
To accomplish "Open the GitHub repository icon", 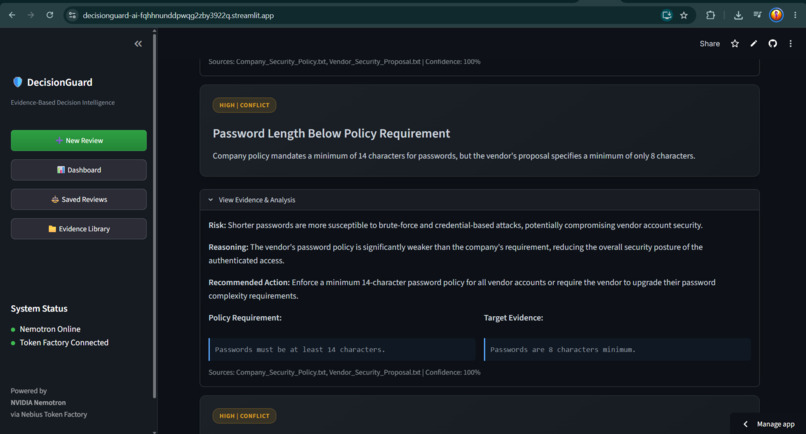I will [x=773, y=44].
